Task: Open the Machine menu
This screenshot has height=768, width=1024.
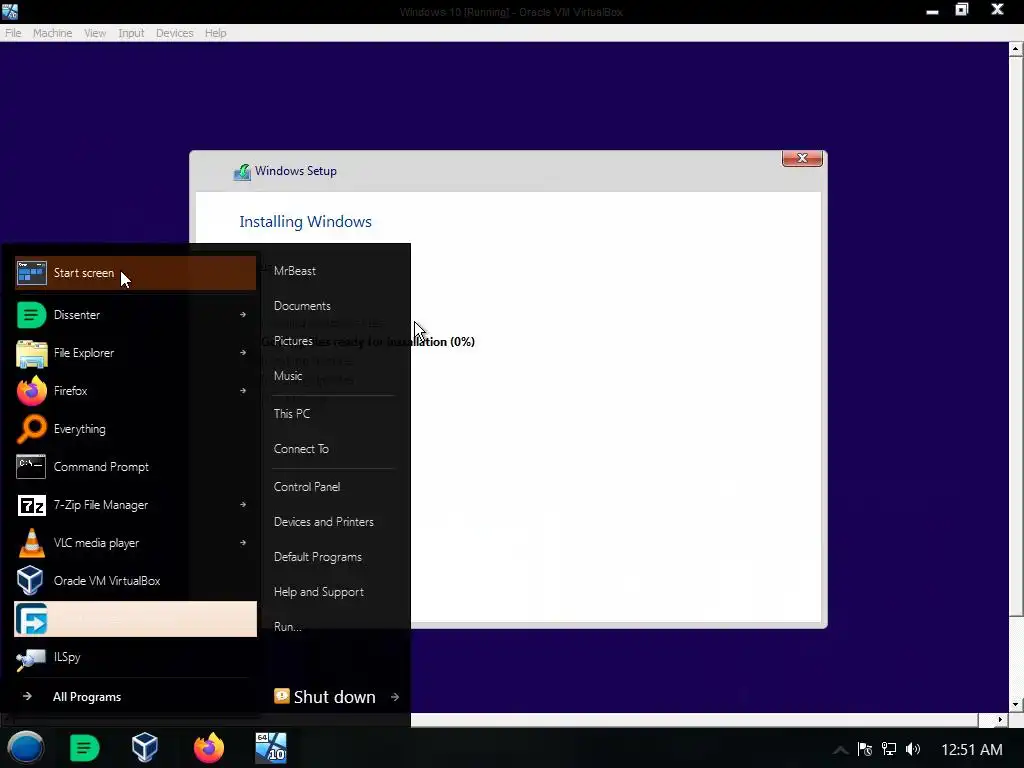Action: point(52,33)
